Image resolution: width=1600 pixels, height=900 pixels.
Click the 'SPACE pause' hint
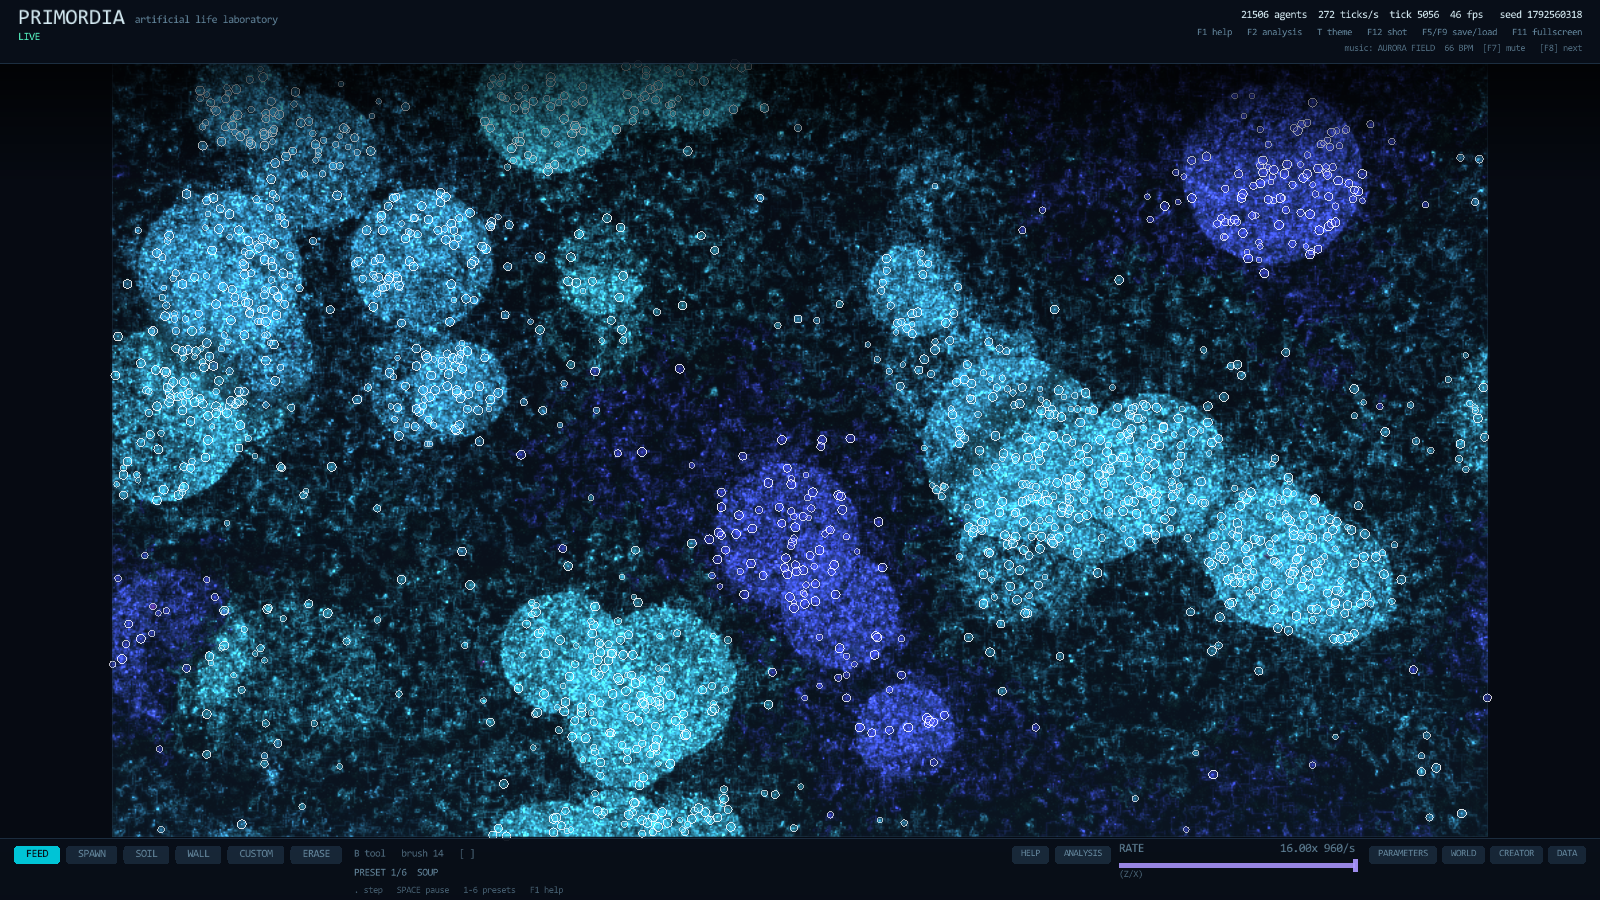click(x=422, y=890)
